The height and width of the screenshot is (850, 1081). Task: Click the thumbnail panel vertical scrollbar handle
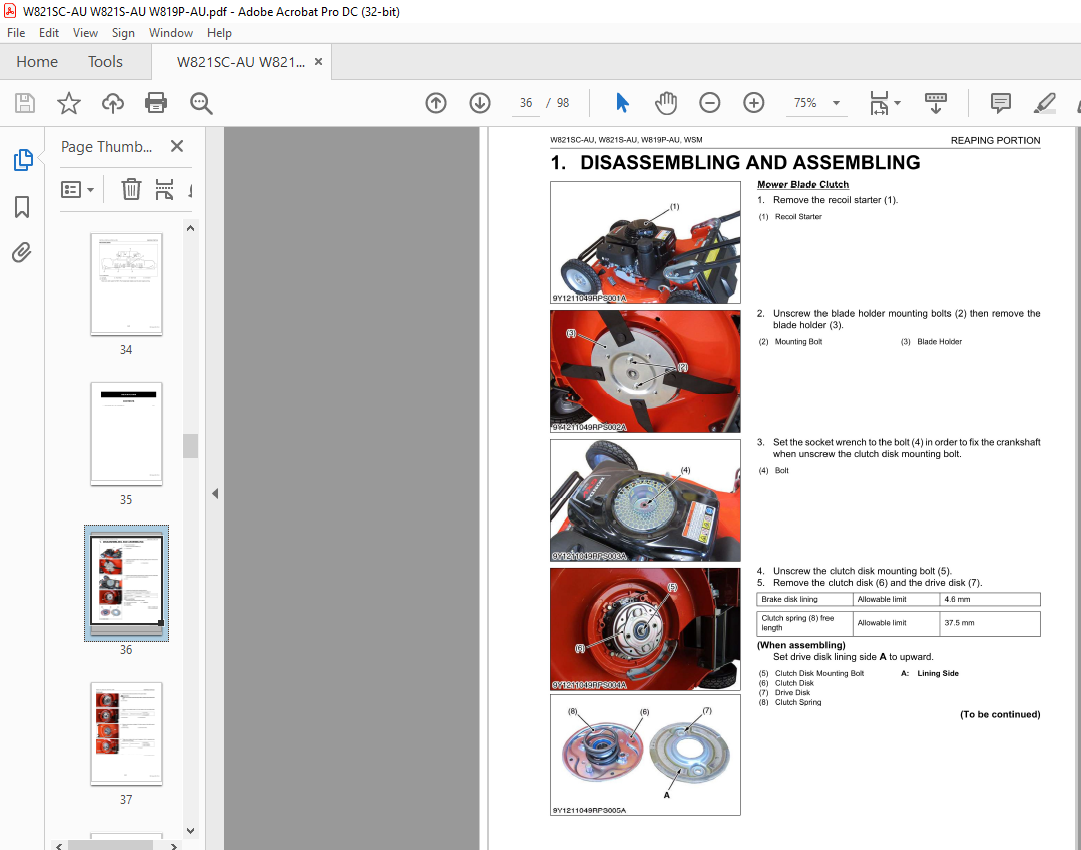point(190,446)
